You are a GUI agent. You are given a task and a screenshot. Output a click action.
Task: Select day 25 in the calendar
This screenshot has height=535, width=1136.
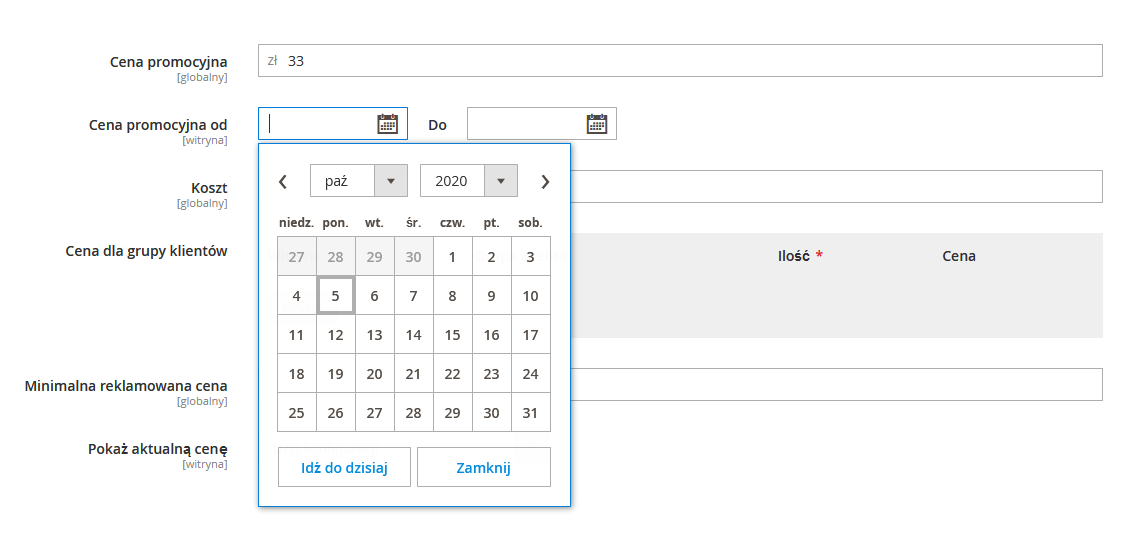pyautogui.click(x=296, y=412)
